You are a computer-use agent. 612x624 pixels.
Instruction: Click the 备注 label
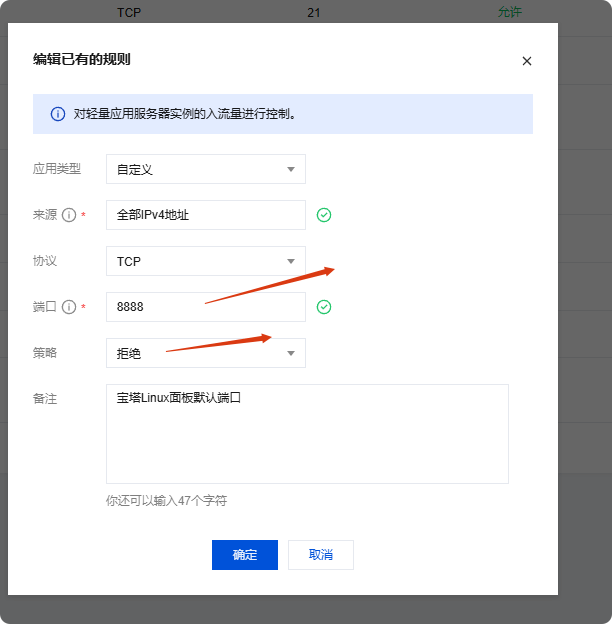45,398
